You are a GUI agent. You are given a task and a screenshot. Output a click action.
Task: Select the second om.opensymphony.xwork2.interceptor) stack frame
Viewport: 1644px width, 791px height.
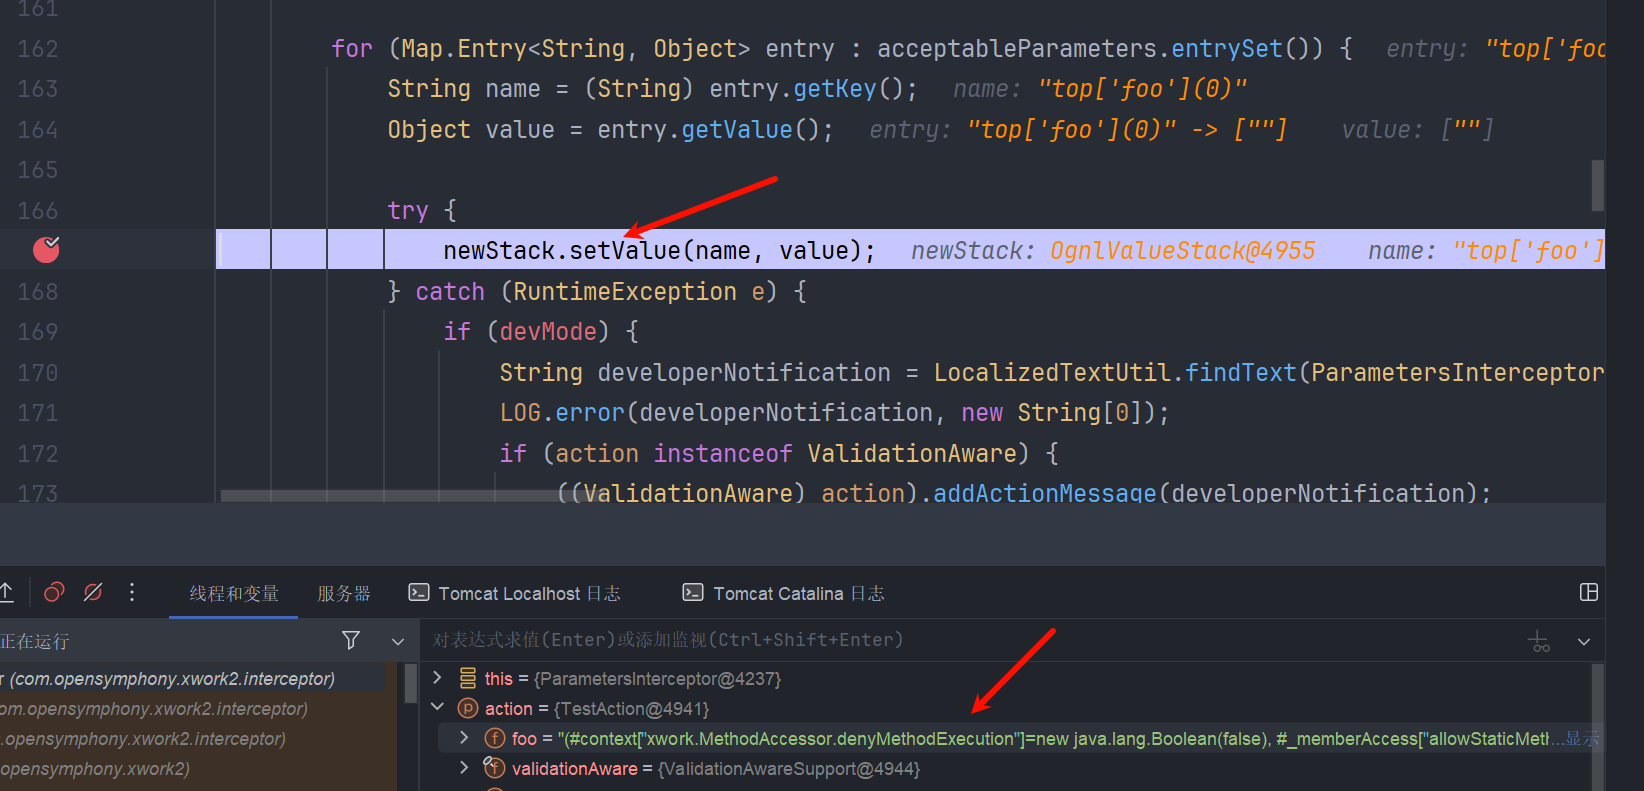click(x=192, y=708)
